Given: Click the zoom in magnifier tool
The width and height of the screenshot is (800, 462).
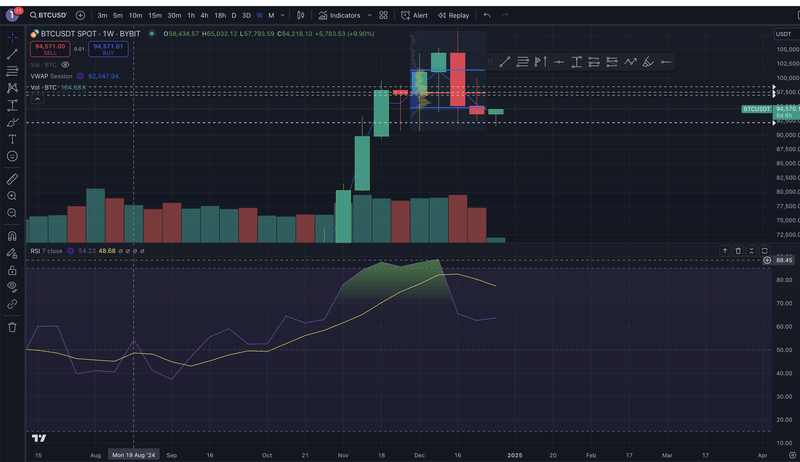Looking at the screenshot, I should pos(12,196).
